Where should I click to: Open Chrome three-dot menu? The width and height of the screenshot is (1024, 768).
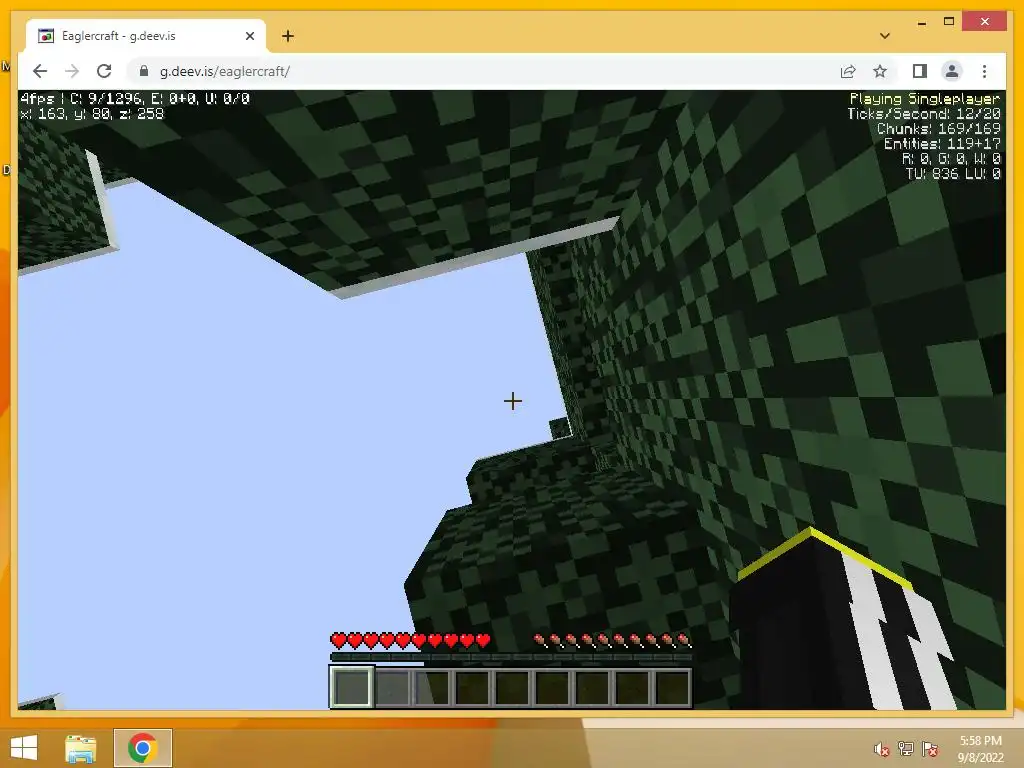984,71
